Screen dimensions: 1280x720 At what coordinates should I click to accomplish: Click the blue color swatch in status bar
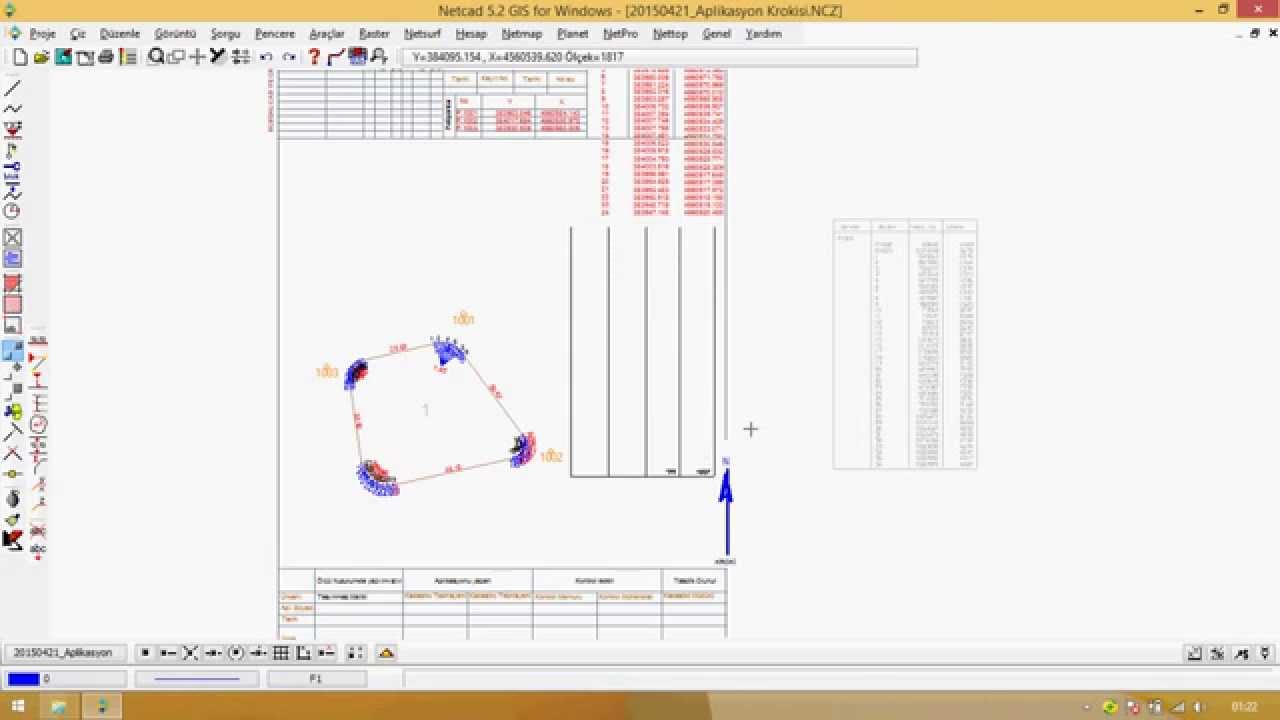click(23, 679)
